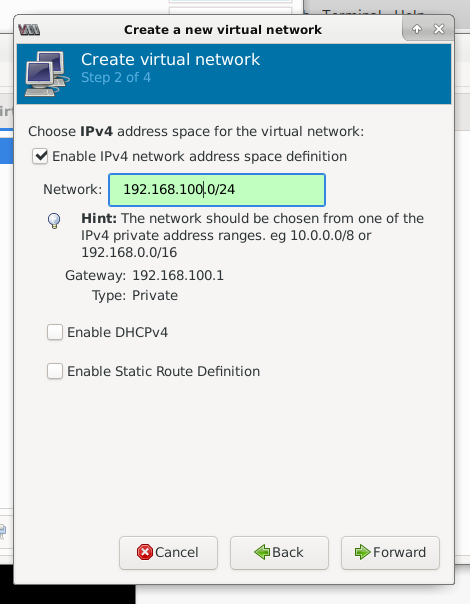
Task: Enable the DHCPv4 checkbox
Action: pos(55,332)
